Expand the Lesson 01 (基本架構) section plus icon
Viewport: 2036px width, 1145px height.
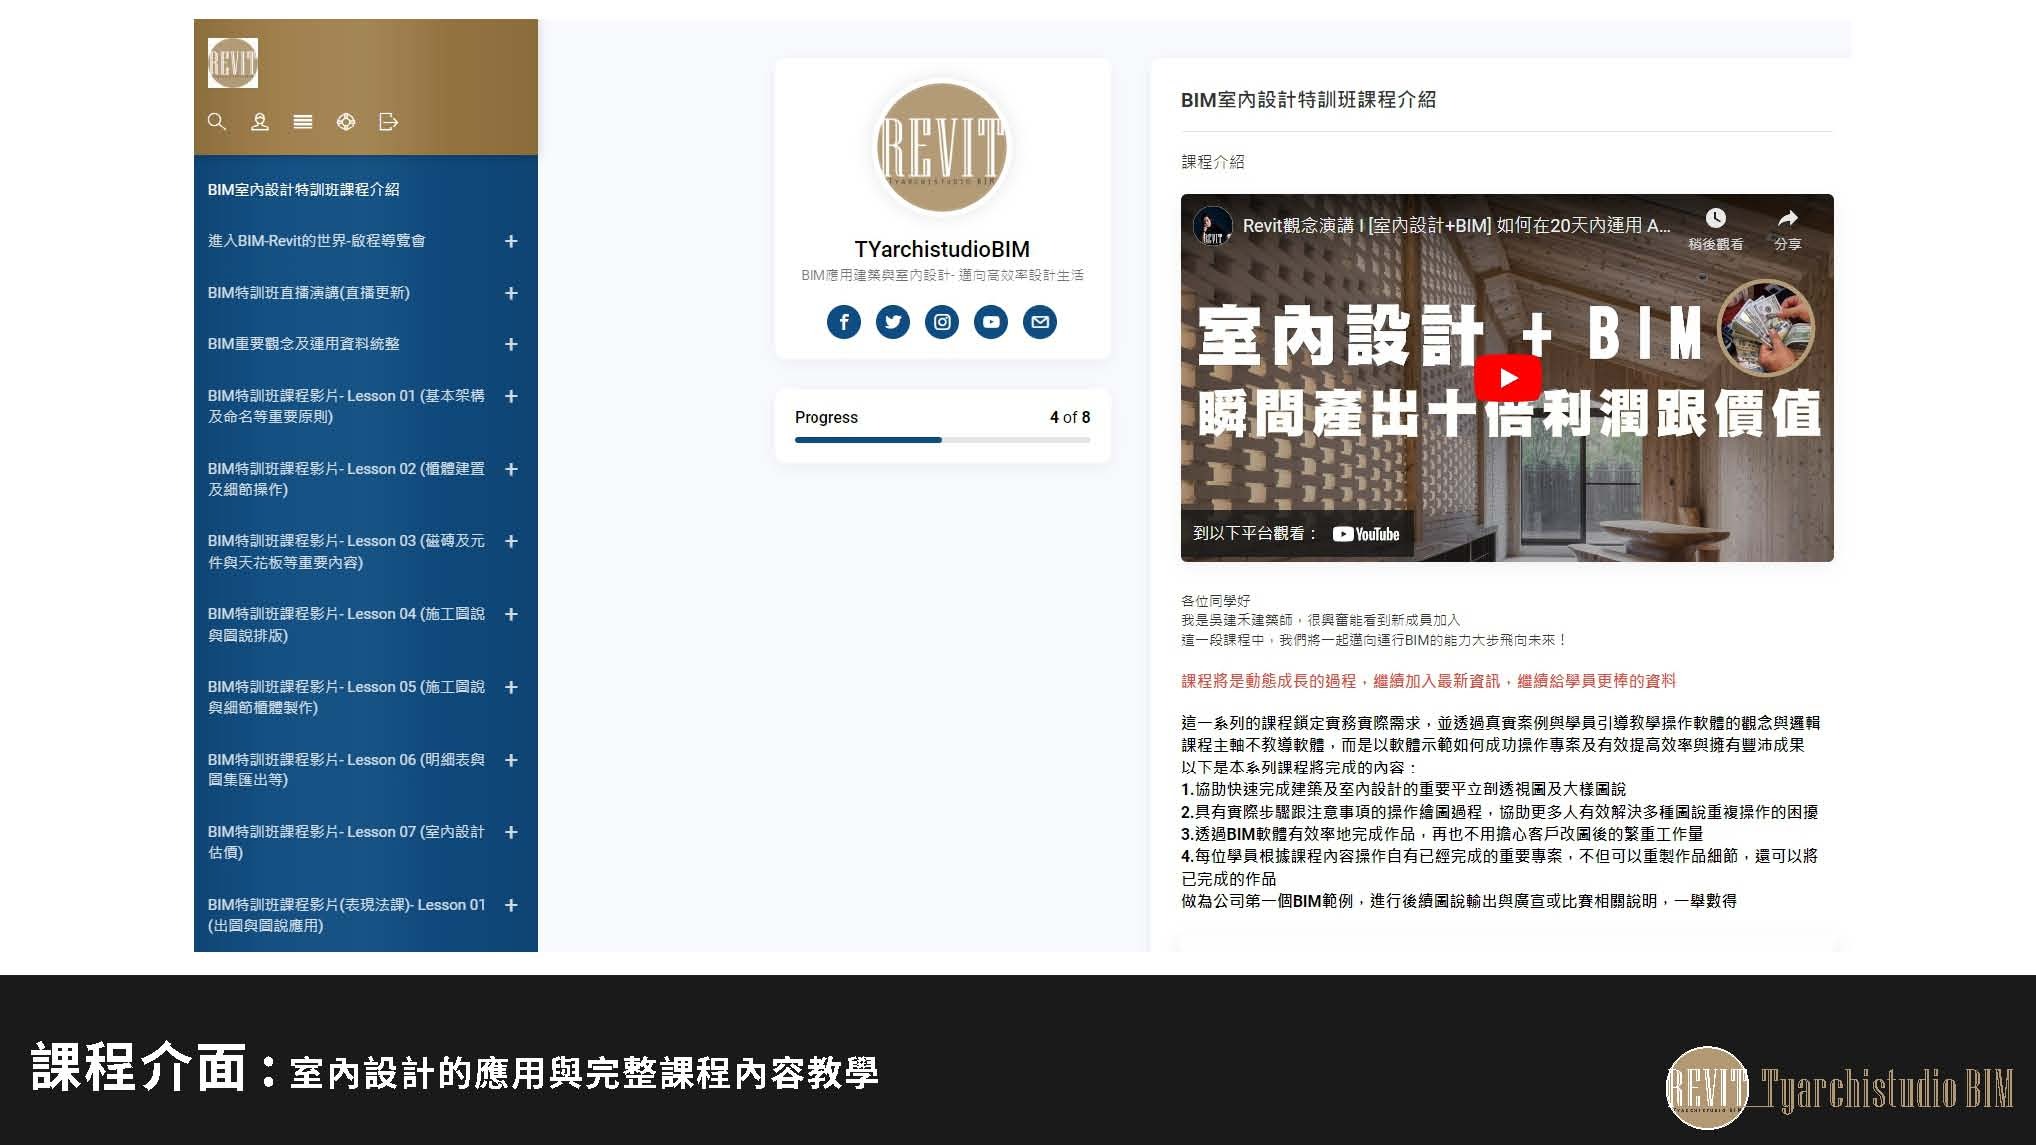click(x=511, y=396)
